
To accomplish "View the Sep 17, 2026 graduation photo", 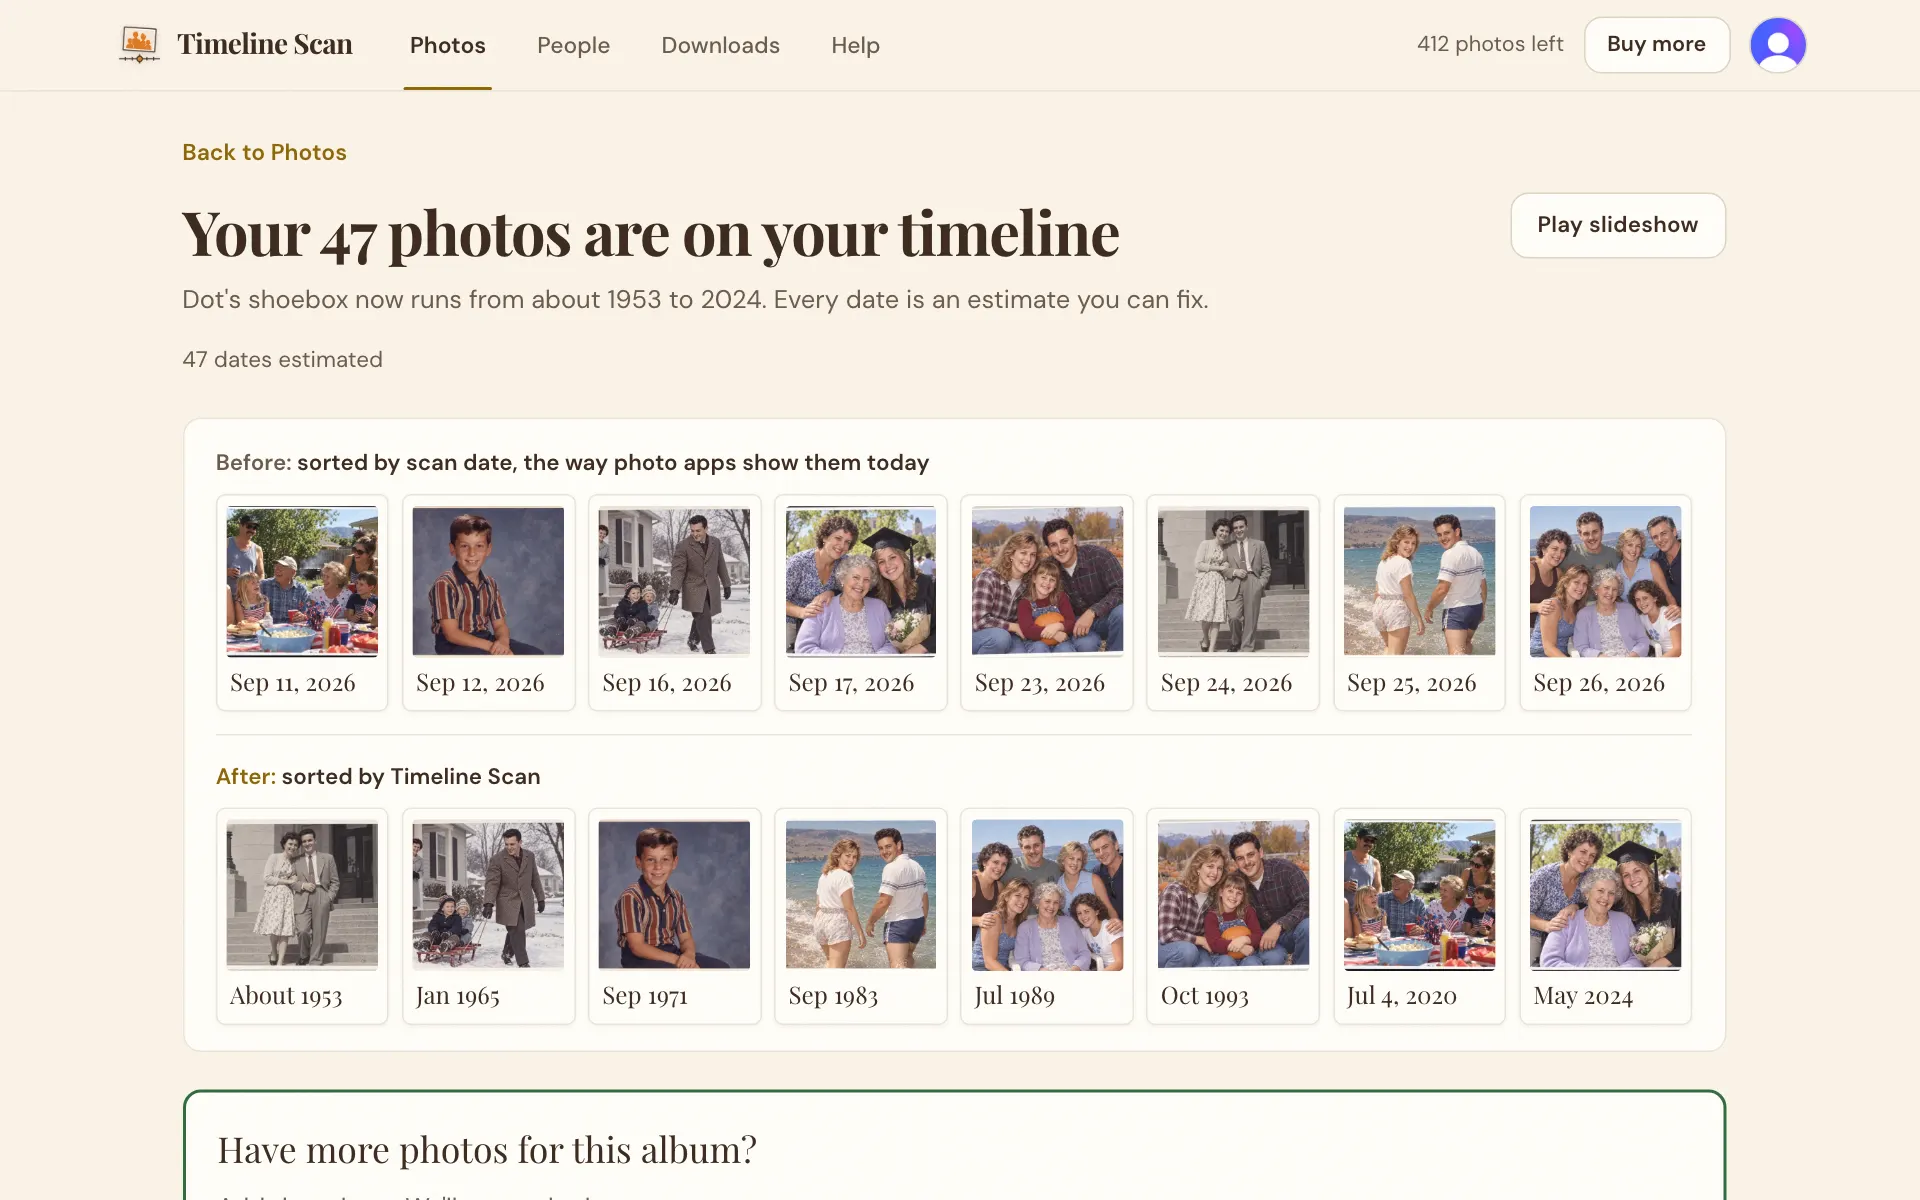I will (860, 581).
